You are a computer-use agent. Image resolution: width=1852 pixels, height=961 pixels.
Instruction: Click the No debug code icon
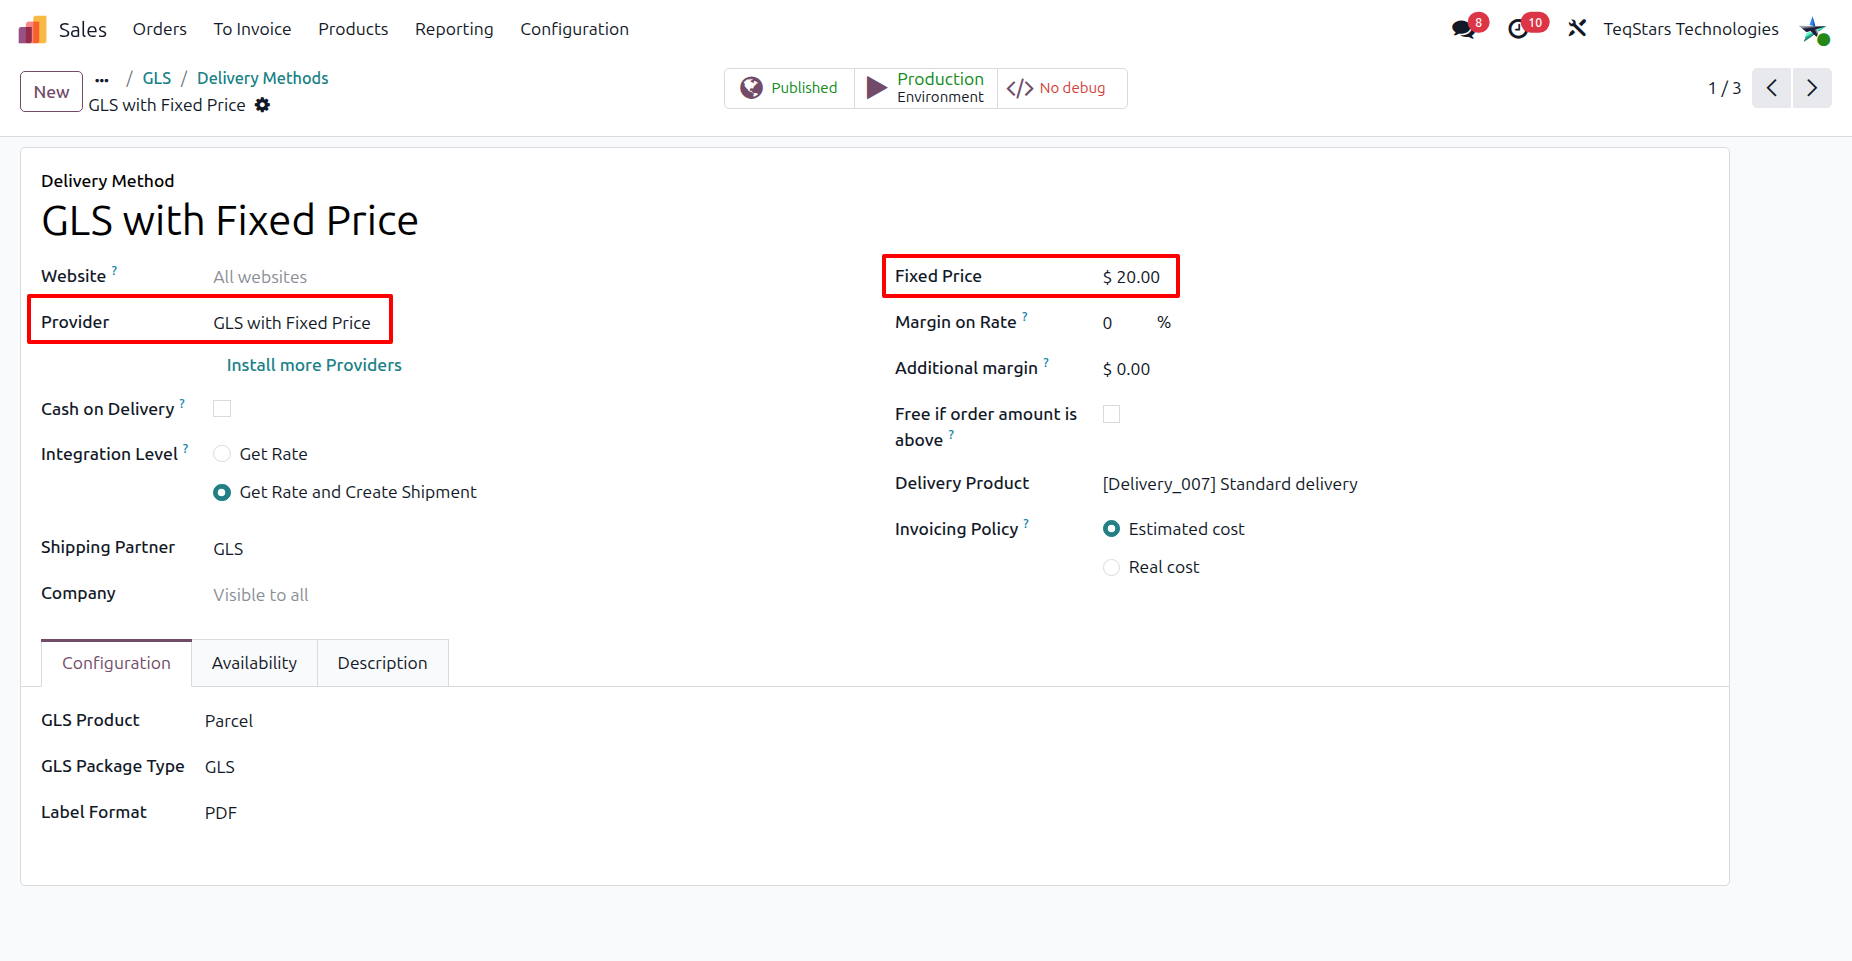[1020, 88]
